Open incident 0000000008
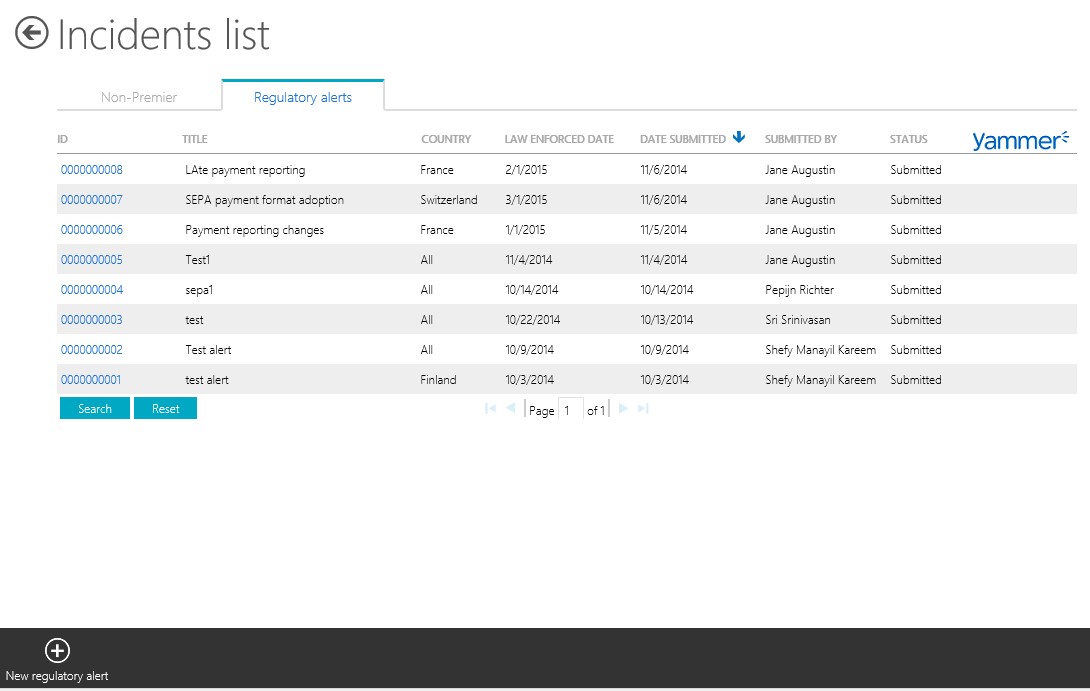Image resolution: width=1090 pixels, height=691 pixels. [x=92, y=170]
